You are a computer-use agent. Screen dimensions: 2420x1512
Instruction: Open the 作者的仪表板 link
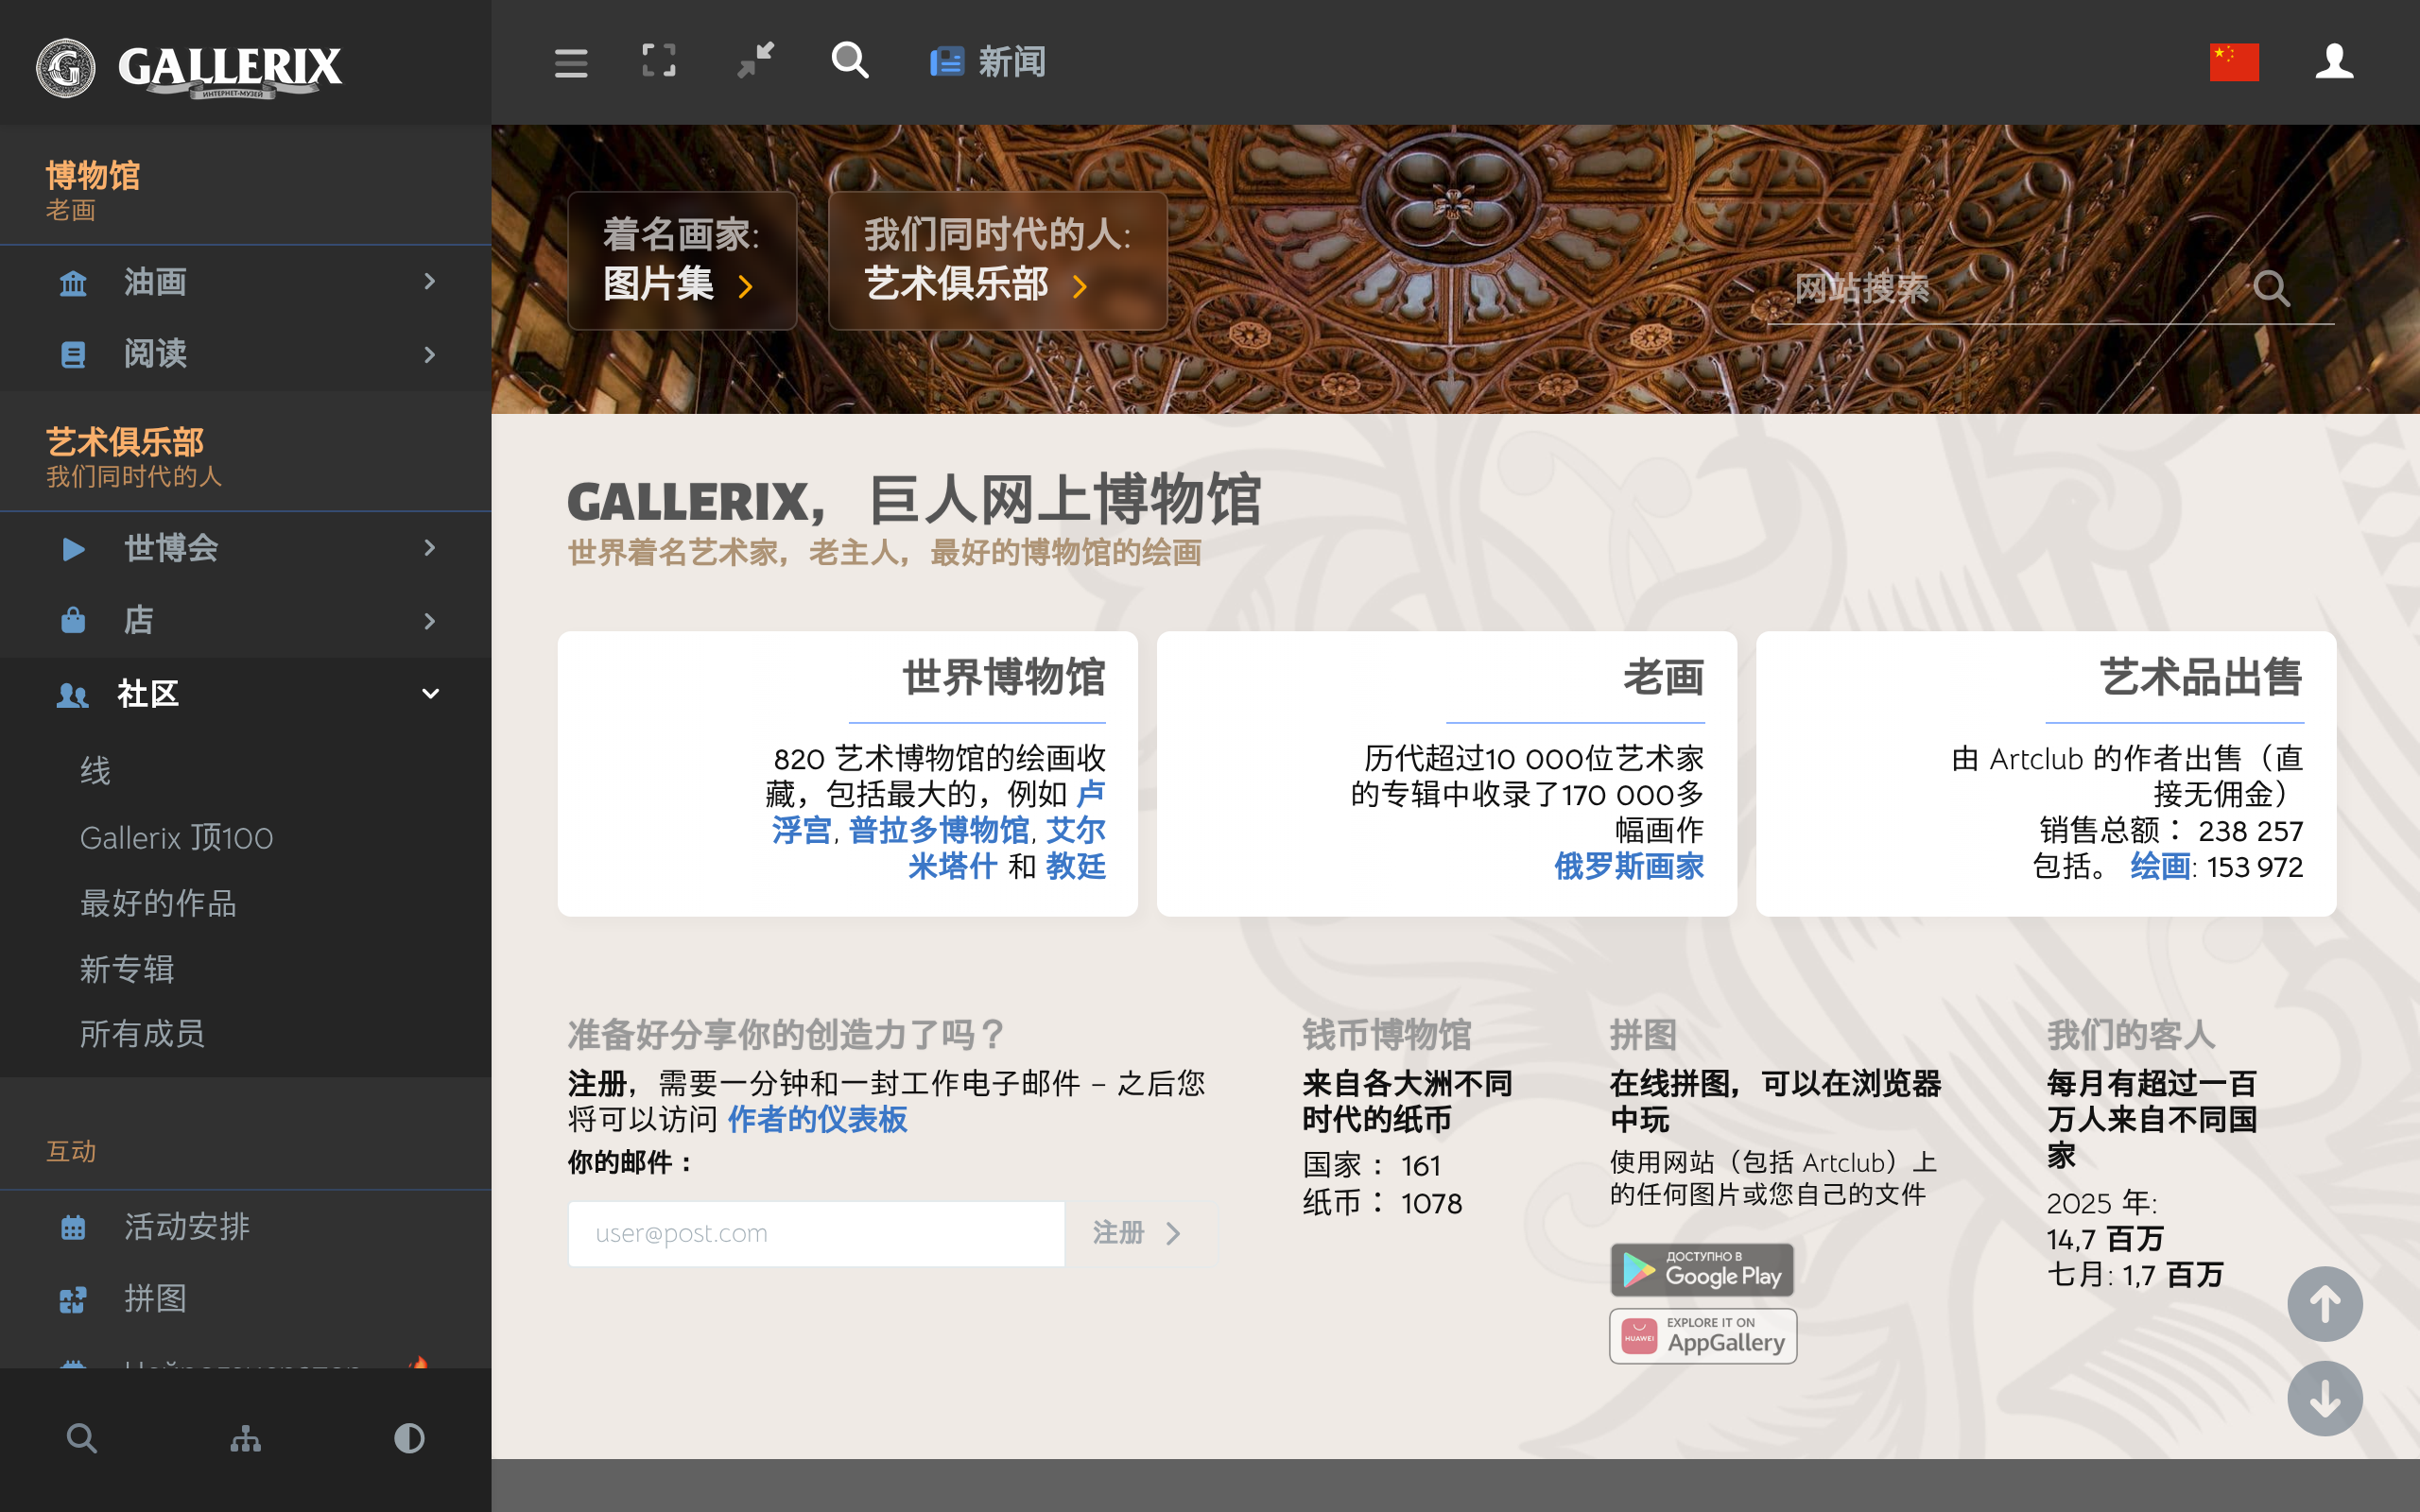[817, 1119]
